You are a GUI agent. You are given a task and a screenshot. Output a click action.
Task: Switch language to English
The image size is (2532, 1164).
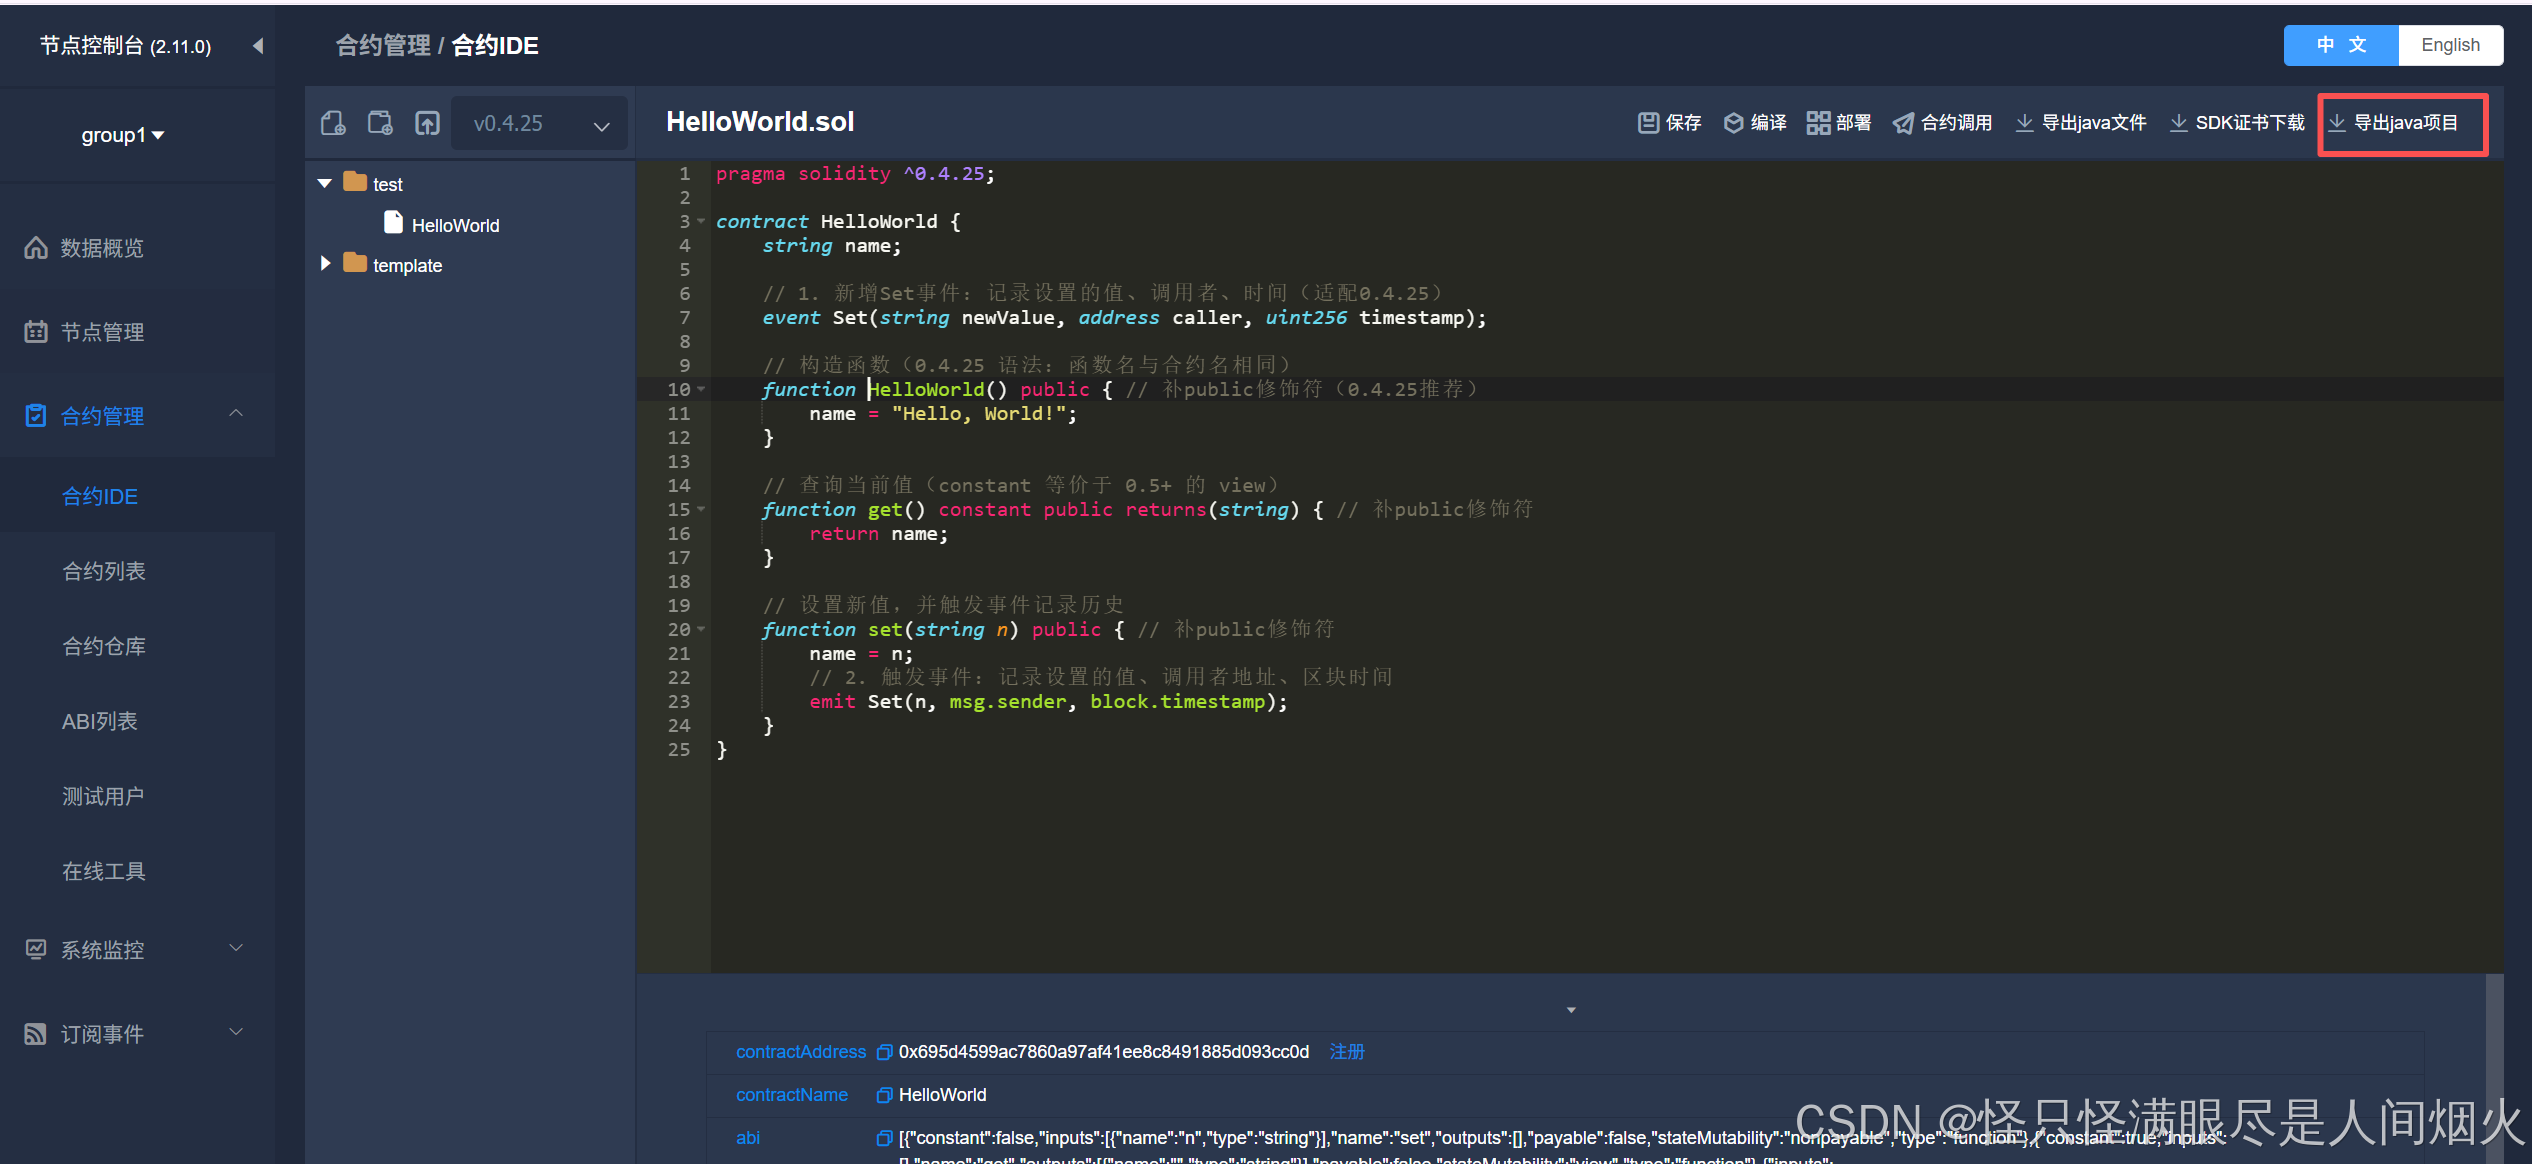coord(2450,45)
